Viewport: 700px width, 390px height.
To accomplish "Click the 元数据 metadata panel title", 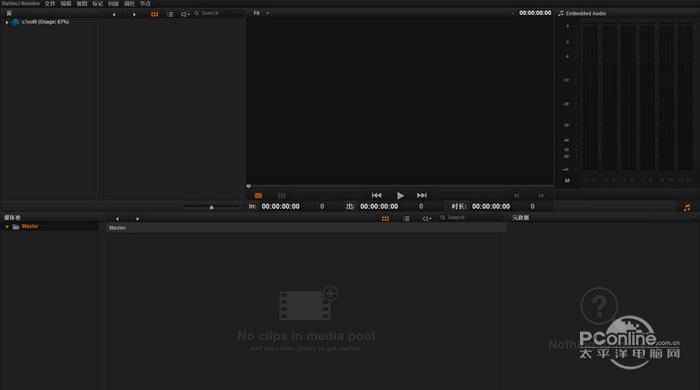I will [x=521, y=218].
